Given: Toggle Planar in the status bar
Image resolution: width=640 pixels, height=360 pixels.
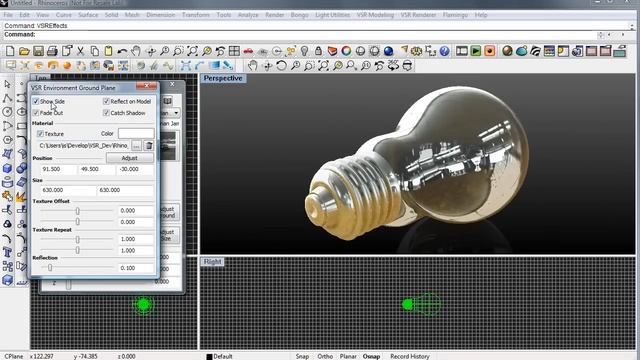Looking at the screenshot, I should click(348, 356).
